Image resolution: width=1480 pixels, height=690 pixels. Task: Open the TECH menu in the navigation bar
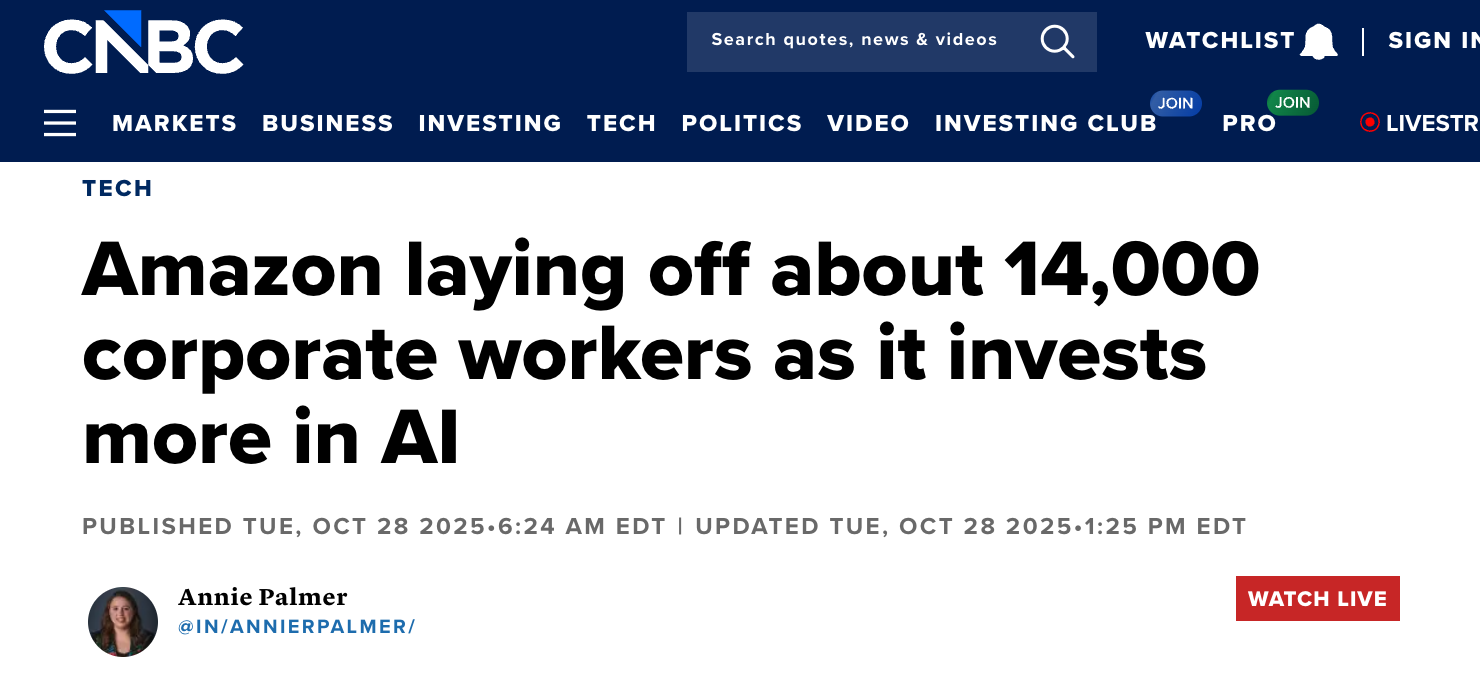coord(621,123)
